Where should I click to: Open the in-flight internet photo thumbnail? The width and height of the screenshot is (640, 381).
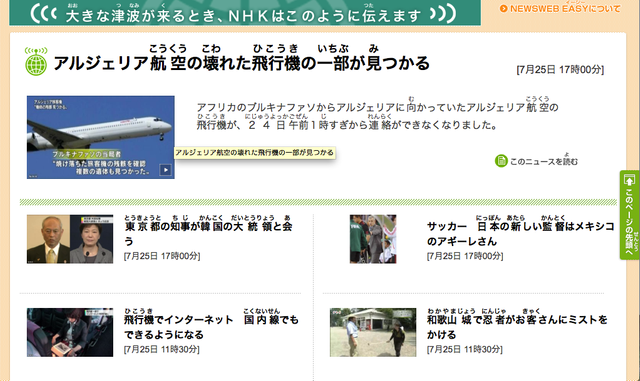tap(70, 332)
